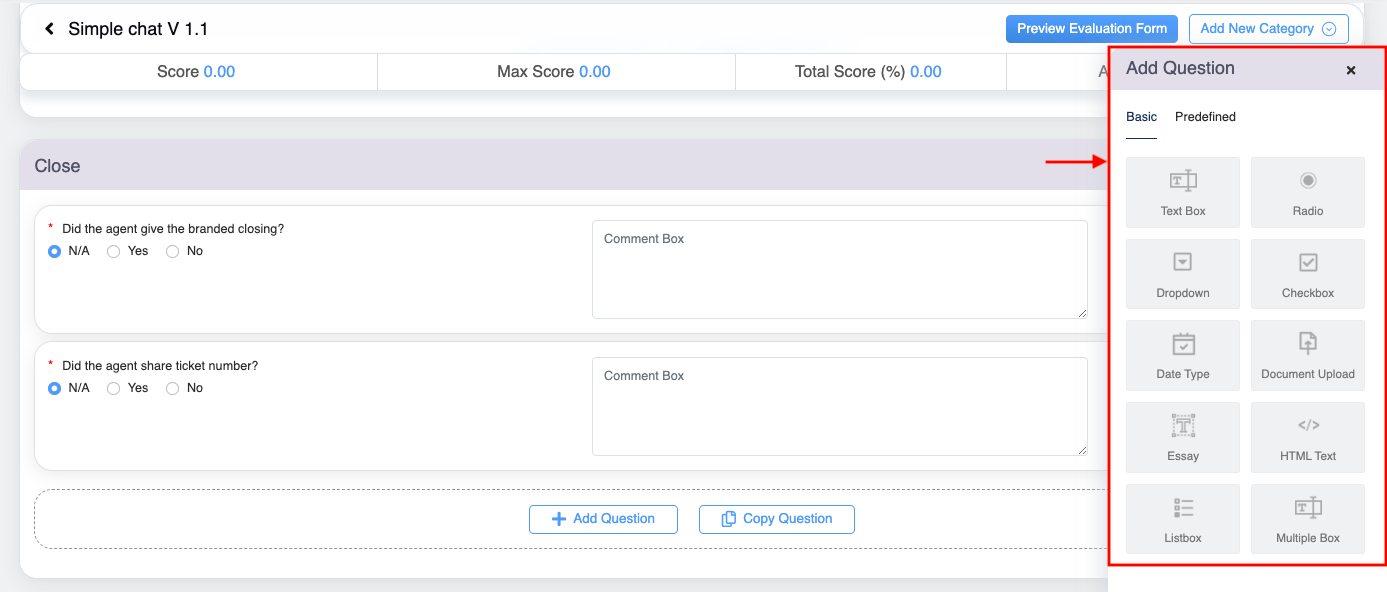Viewport: 1387px width, 592px height.
Task: Type in branded closing Comment Box
Action: pos(839,270)
